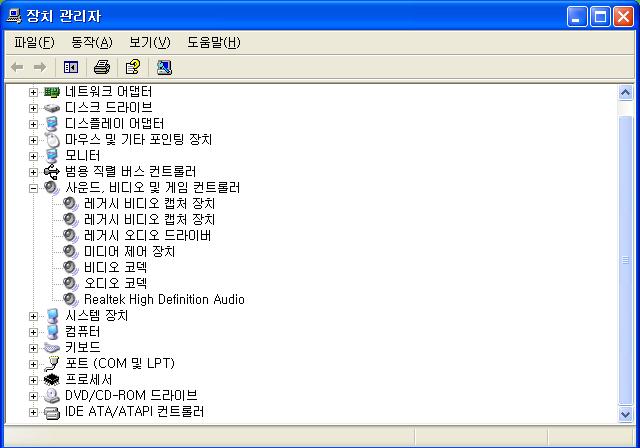Click speaker icon beside 비디오 코덱
640x448 pixels.
pyautogui.click(x=71, y=268)
